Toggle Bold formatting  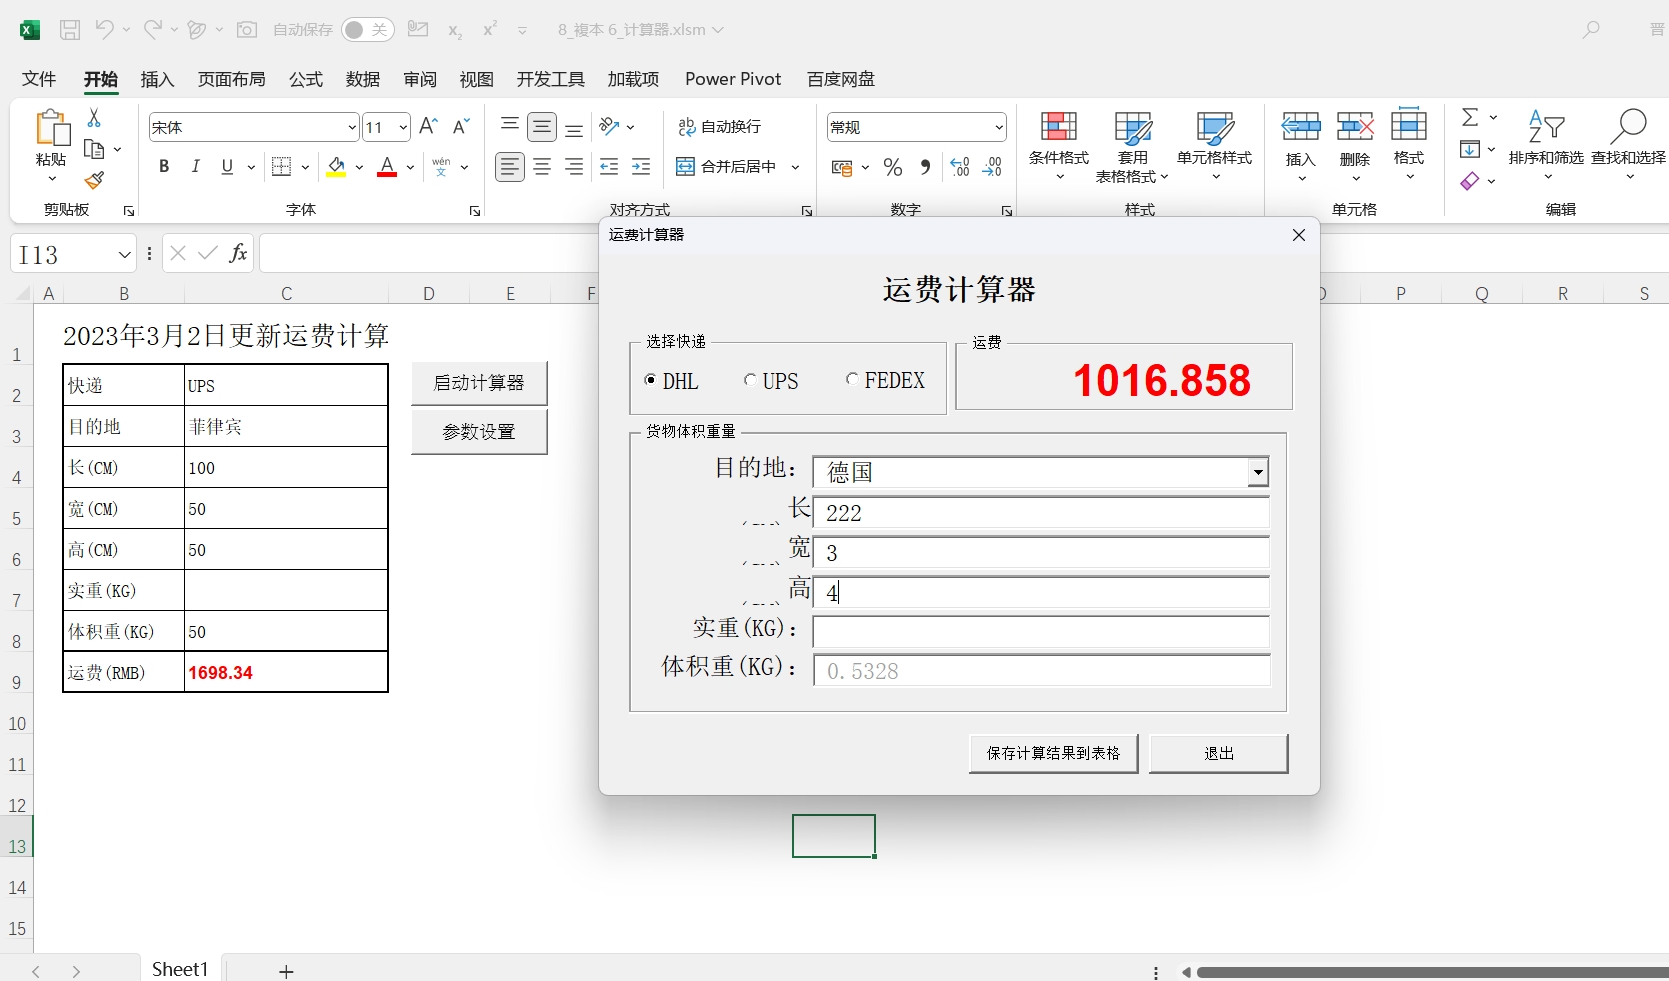[164, 167]
